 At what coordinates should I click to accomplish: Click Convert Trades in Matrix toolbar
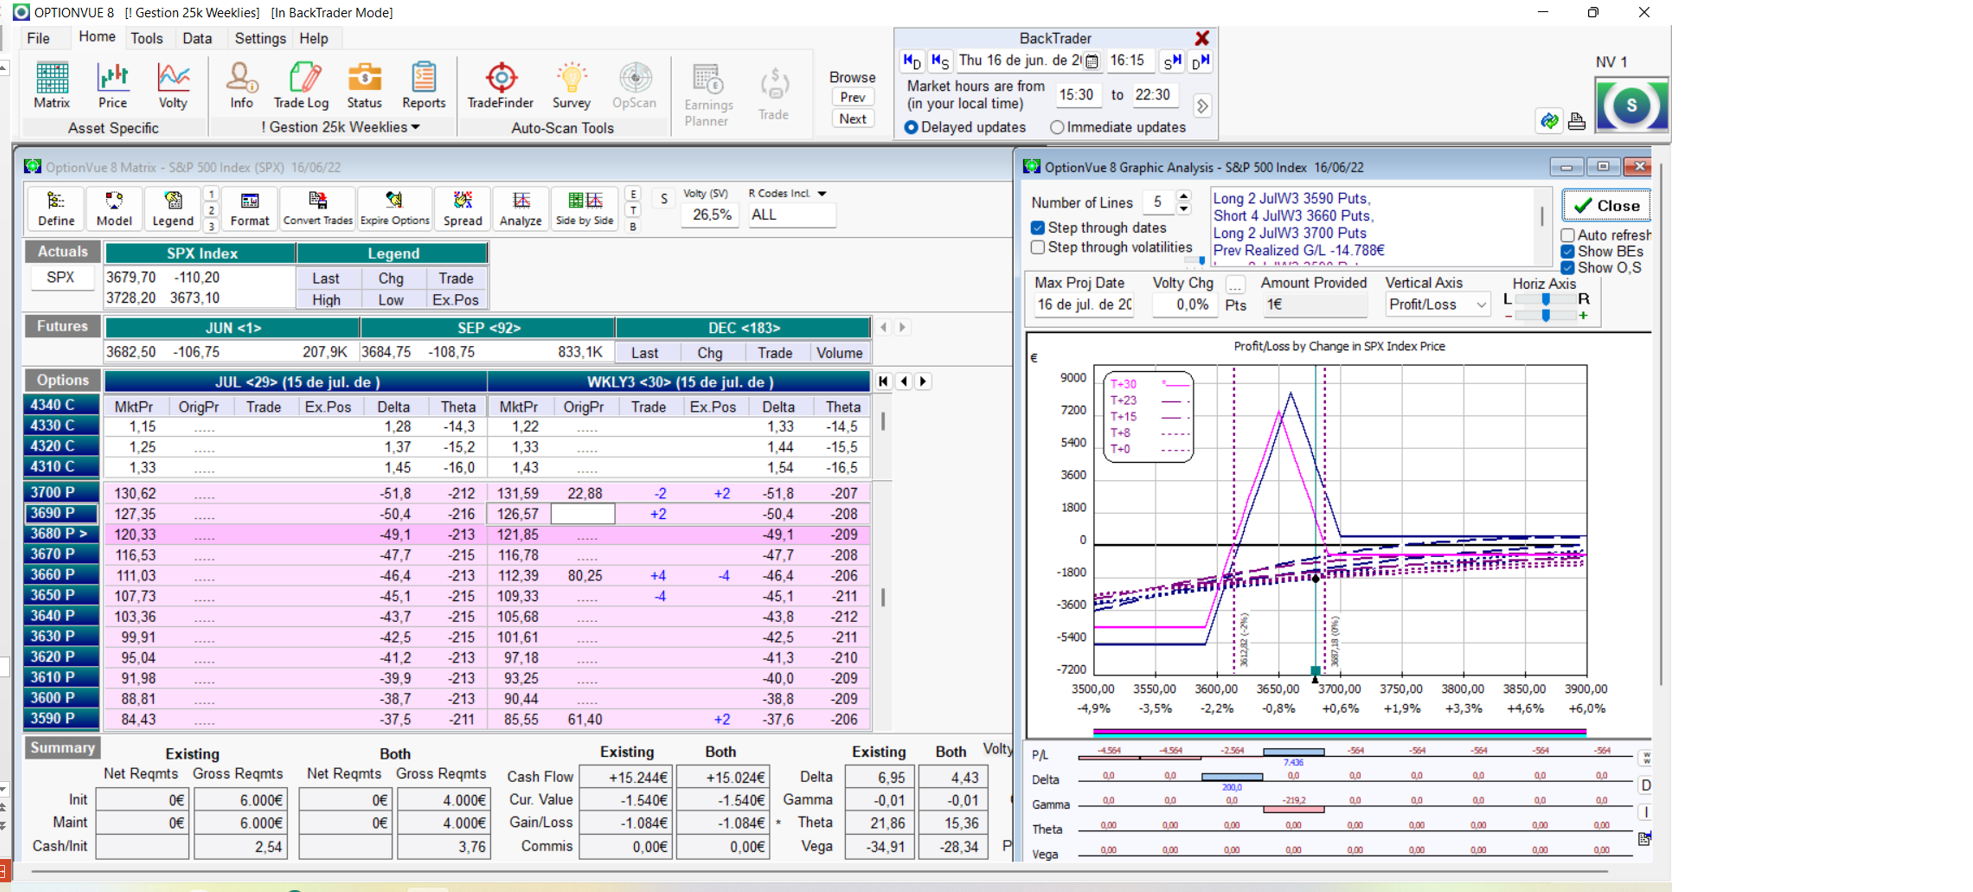pos(318,209)
